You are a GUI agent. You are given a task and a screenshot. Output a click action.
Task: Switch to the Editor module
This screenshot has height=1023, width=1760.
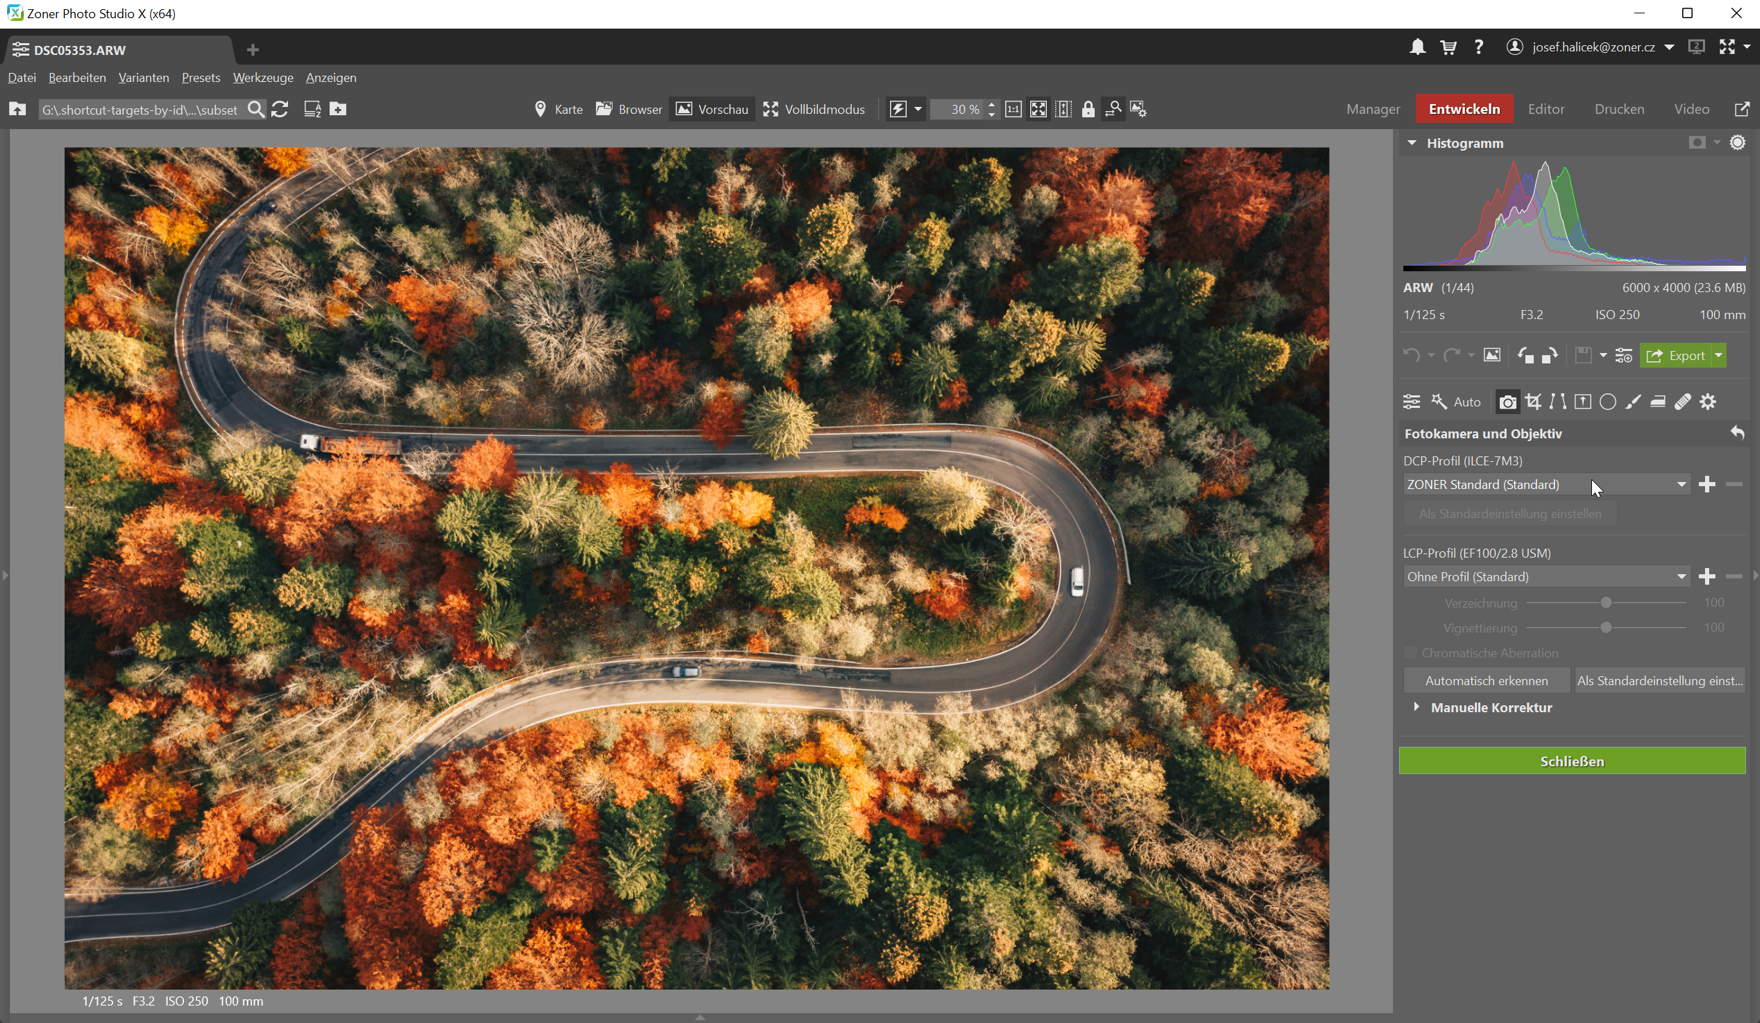(1545, 109)
